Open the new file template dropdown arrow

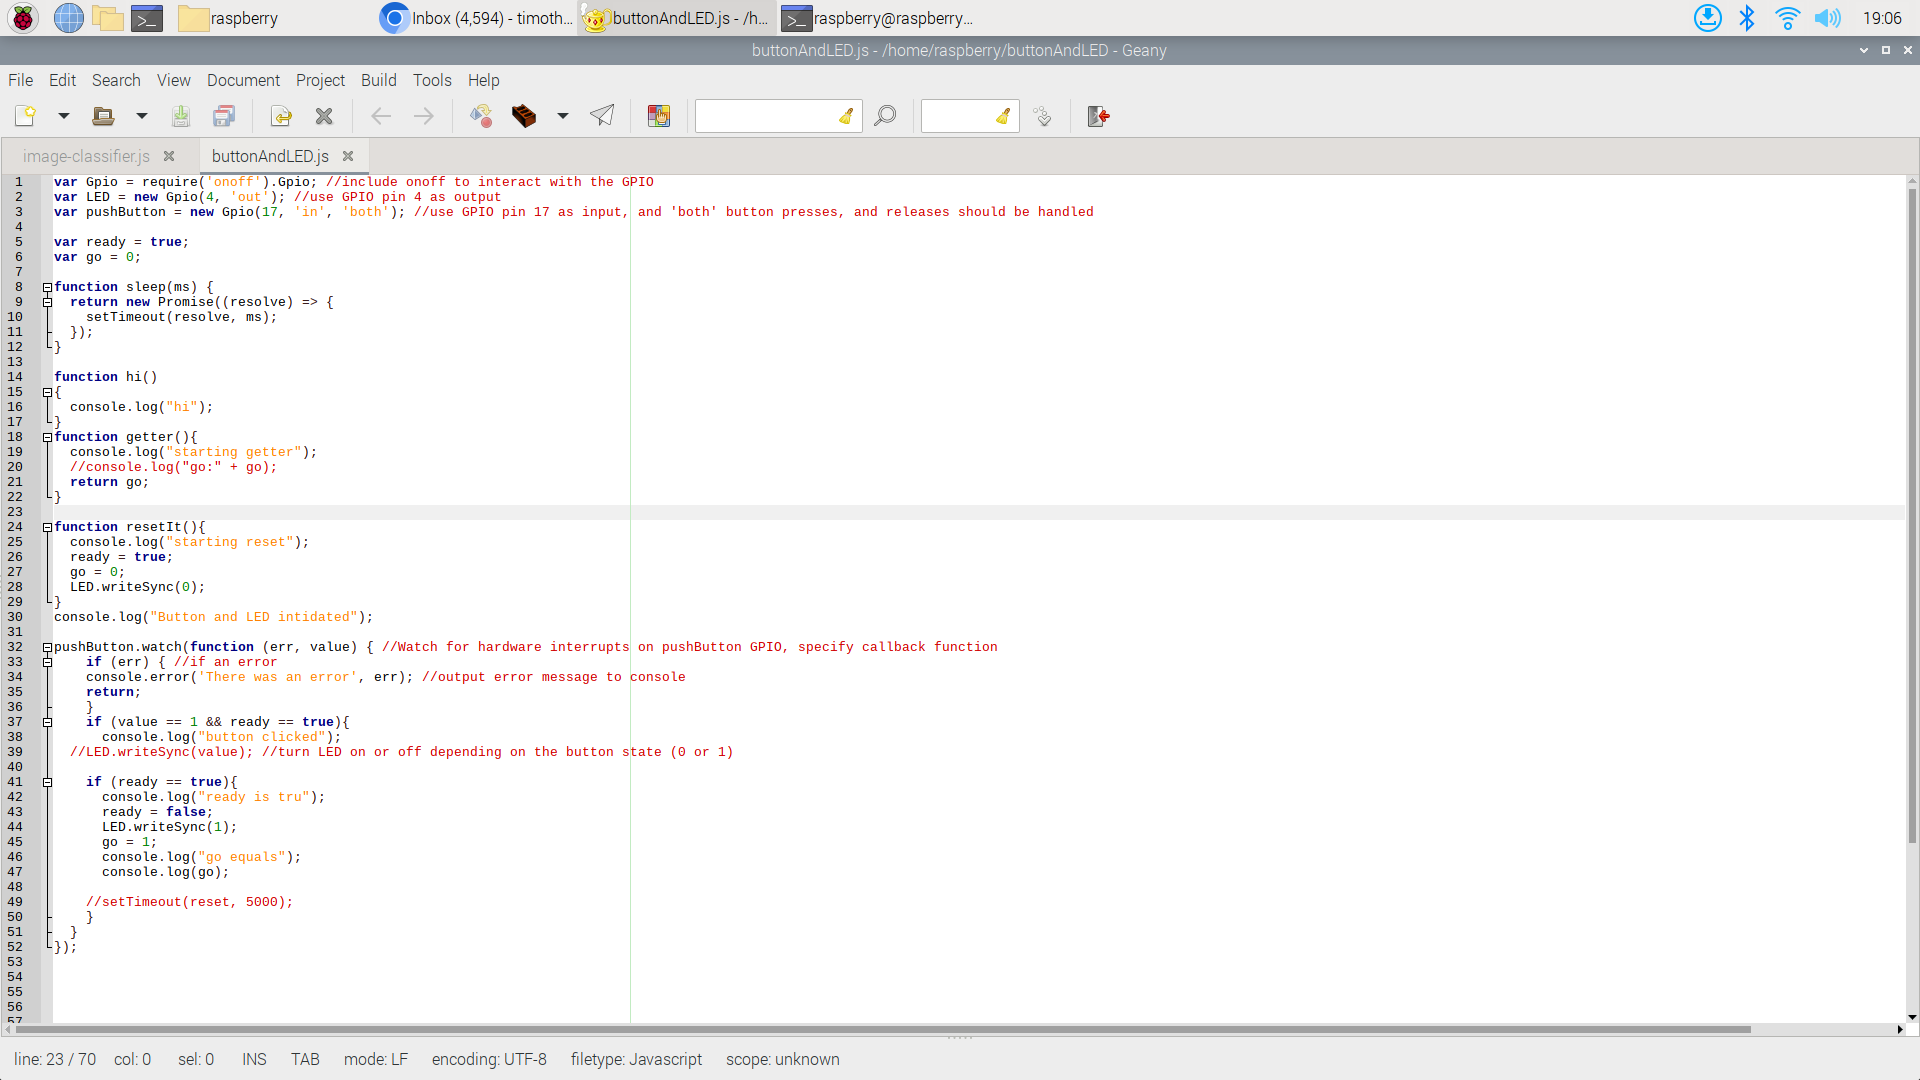coord(63,116)
